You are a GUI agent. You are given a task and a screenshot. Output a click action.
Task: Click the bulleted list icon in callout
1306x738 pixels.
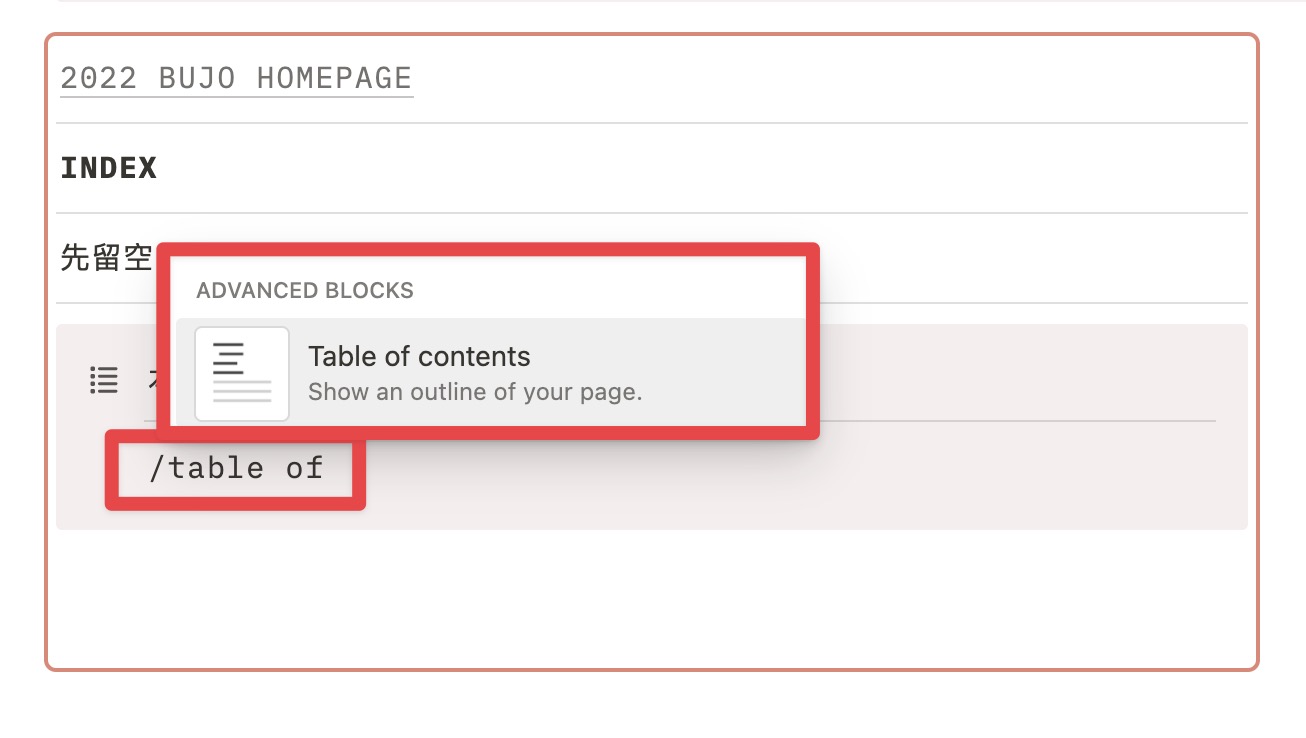(104, 379)
